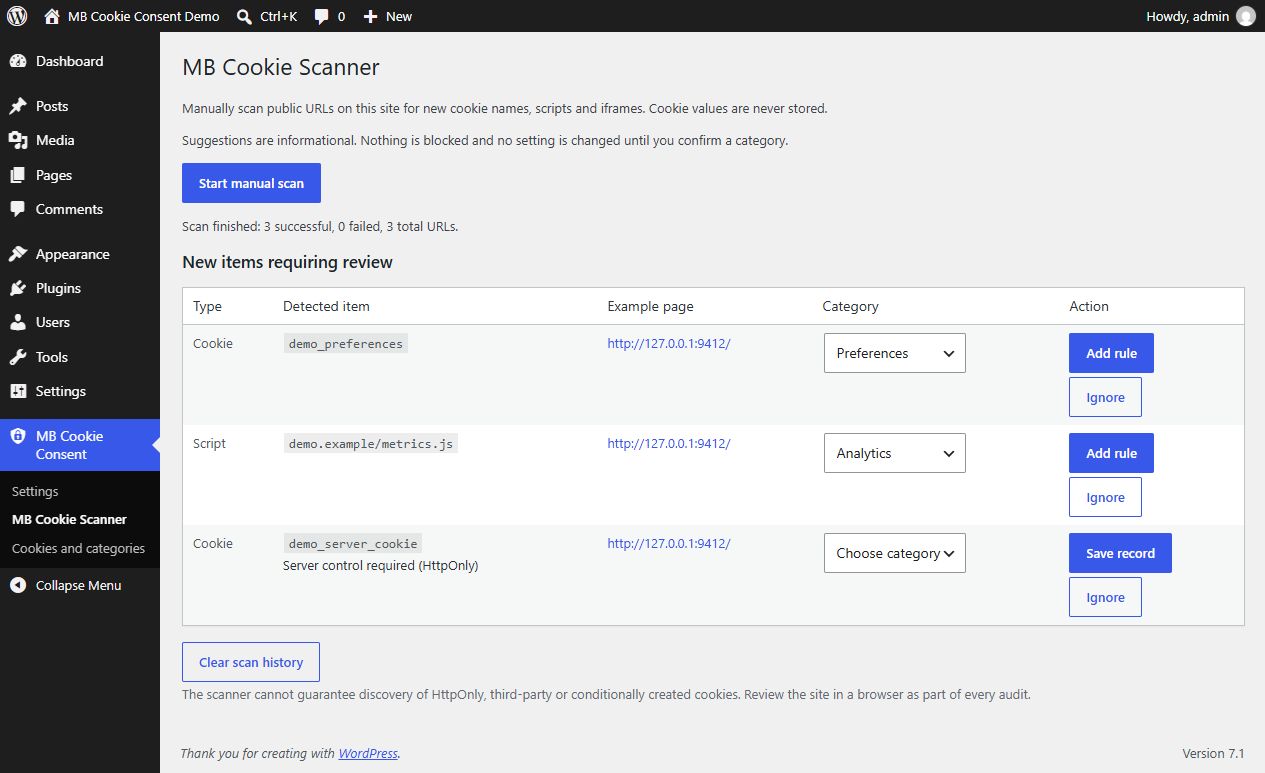Open the Ctrl+K search magnifier icon
The width and height of the screenshot is (1265, 773).
click(244, 16)
